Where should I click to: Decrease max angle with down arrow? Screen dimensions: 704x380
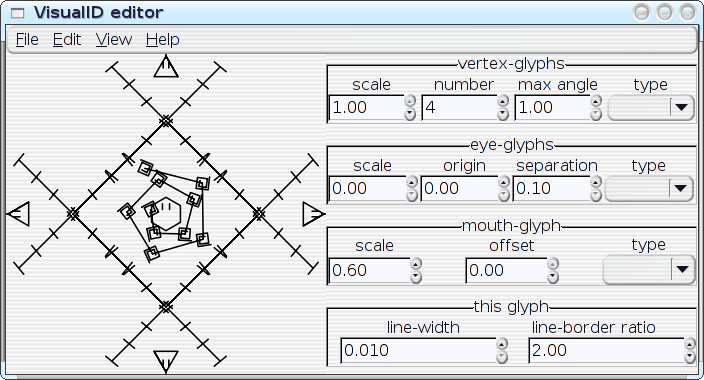(x=596, y=115)
